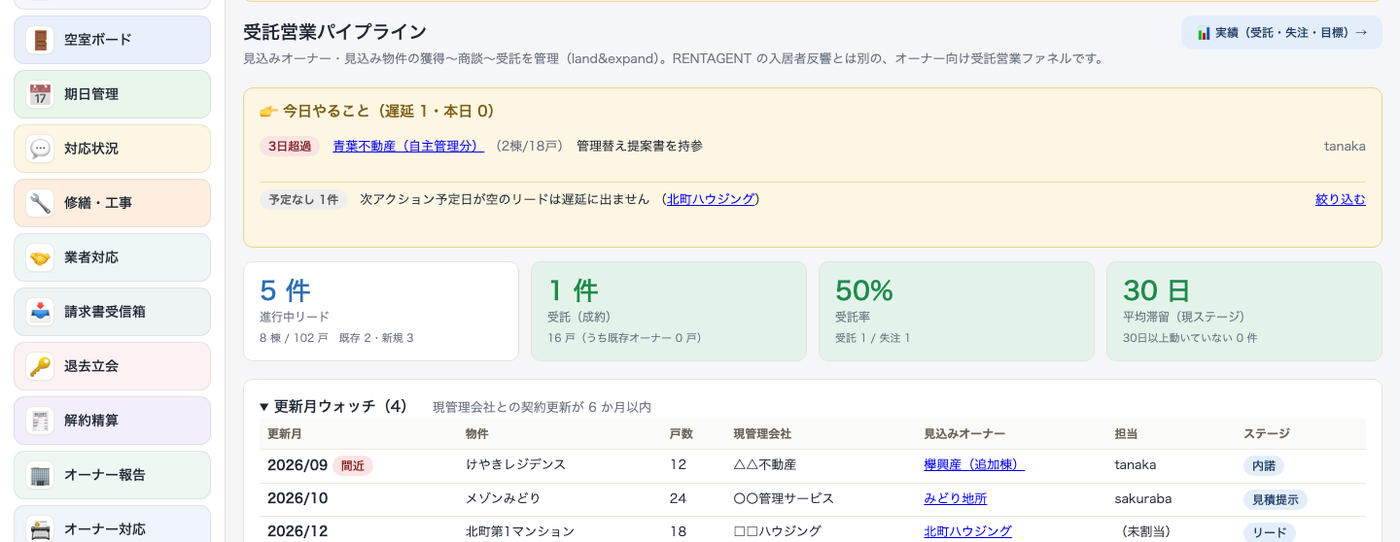Click the 北町第1マンション property cell
1400x542 pixels.
pos(520,531)
